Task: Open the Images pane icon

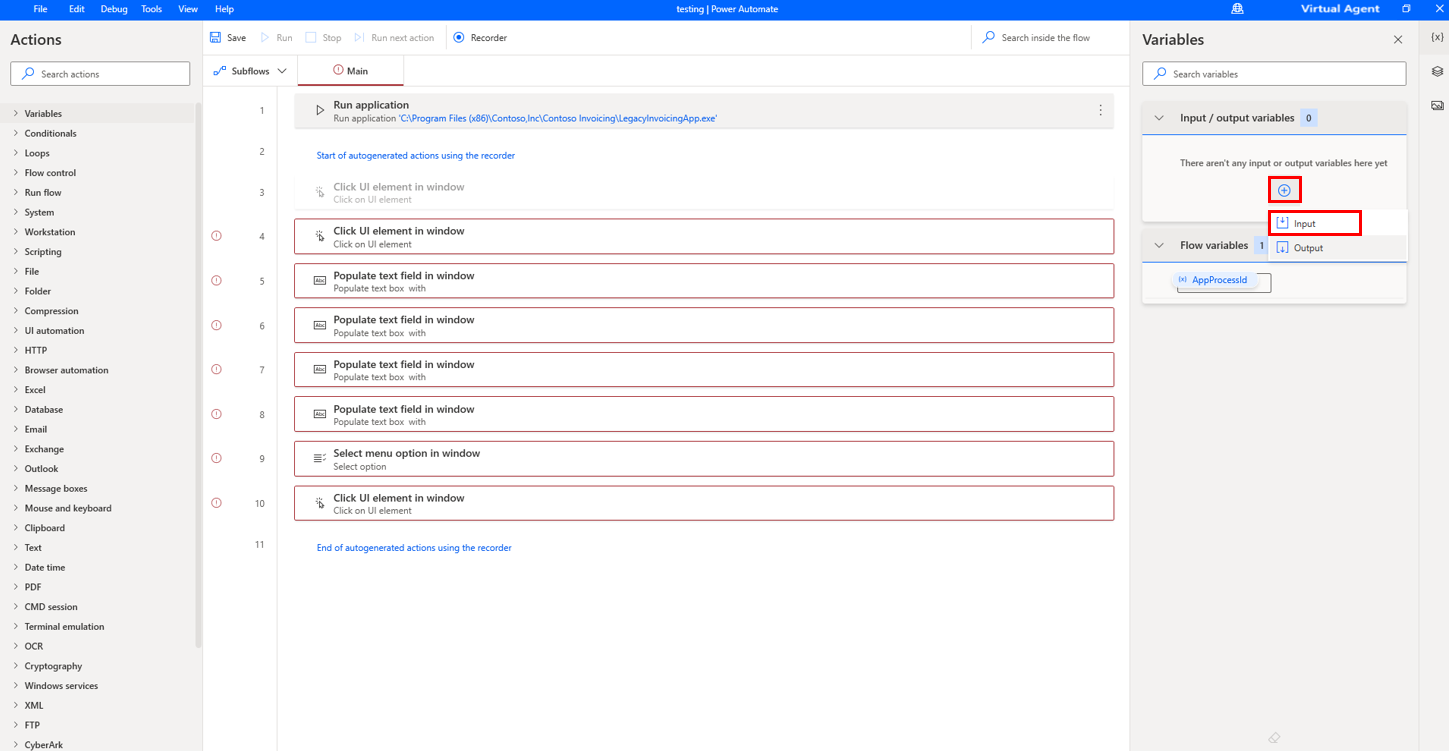Action: tap(1437, 105)
